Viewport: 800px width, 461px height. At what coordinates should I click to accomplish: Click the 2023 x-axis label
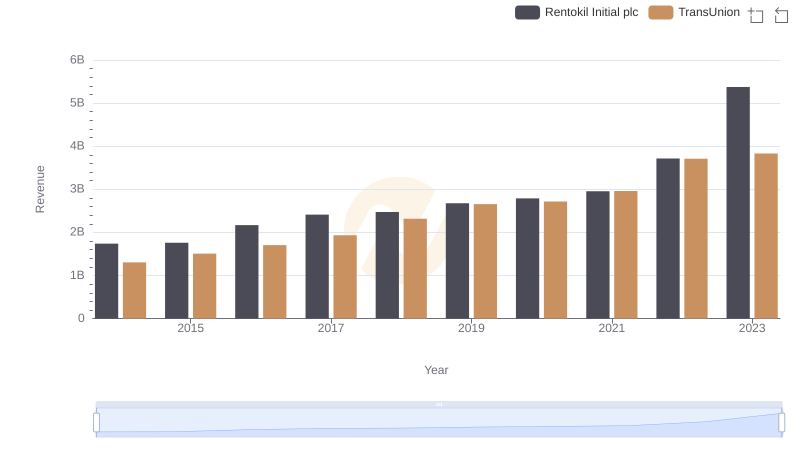coord(752,328)
